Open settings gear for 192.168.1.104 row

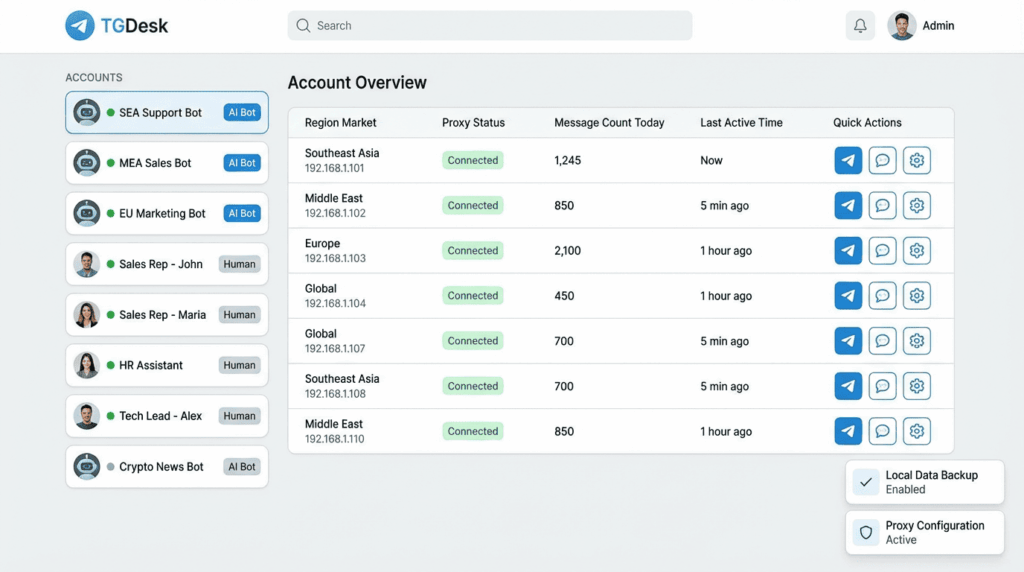pos(917,295)
